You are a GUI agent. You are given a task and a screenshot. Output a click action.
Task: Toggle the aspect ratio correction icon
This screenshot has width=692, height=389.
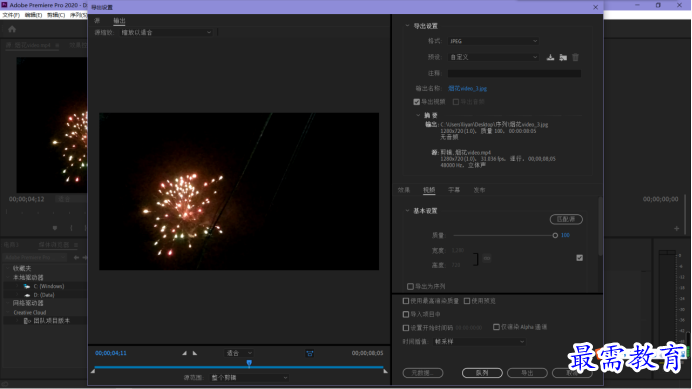[x=310, y=353]
